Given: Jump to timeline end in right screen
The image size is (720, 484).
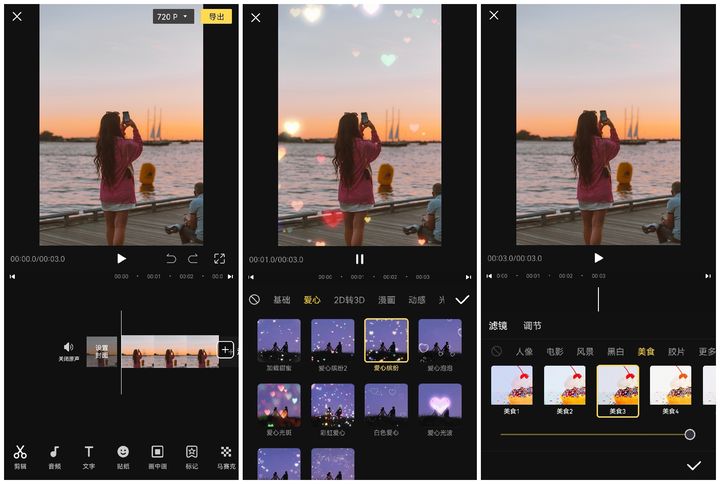Looking at the screenshot, I should pos(708,276).
